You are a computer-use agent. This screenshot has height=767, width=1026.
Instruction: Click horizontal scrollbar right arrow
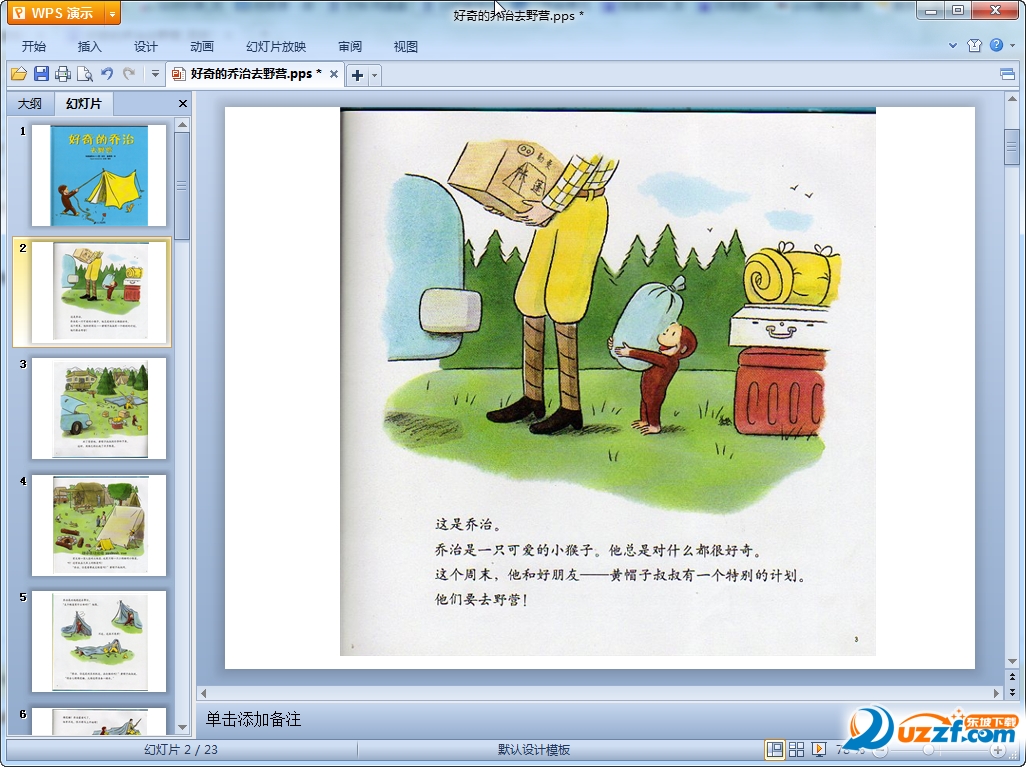997,692
